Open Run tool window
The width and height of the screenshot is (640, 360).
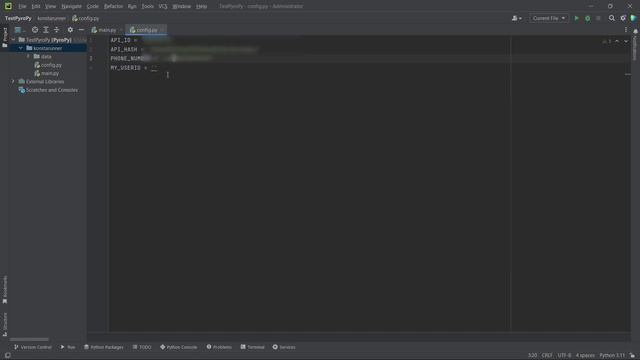tap(68, 347)
